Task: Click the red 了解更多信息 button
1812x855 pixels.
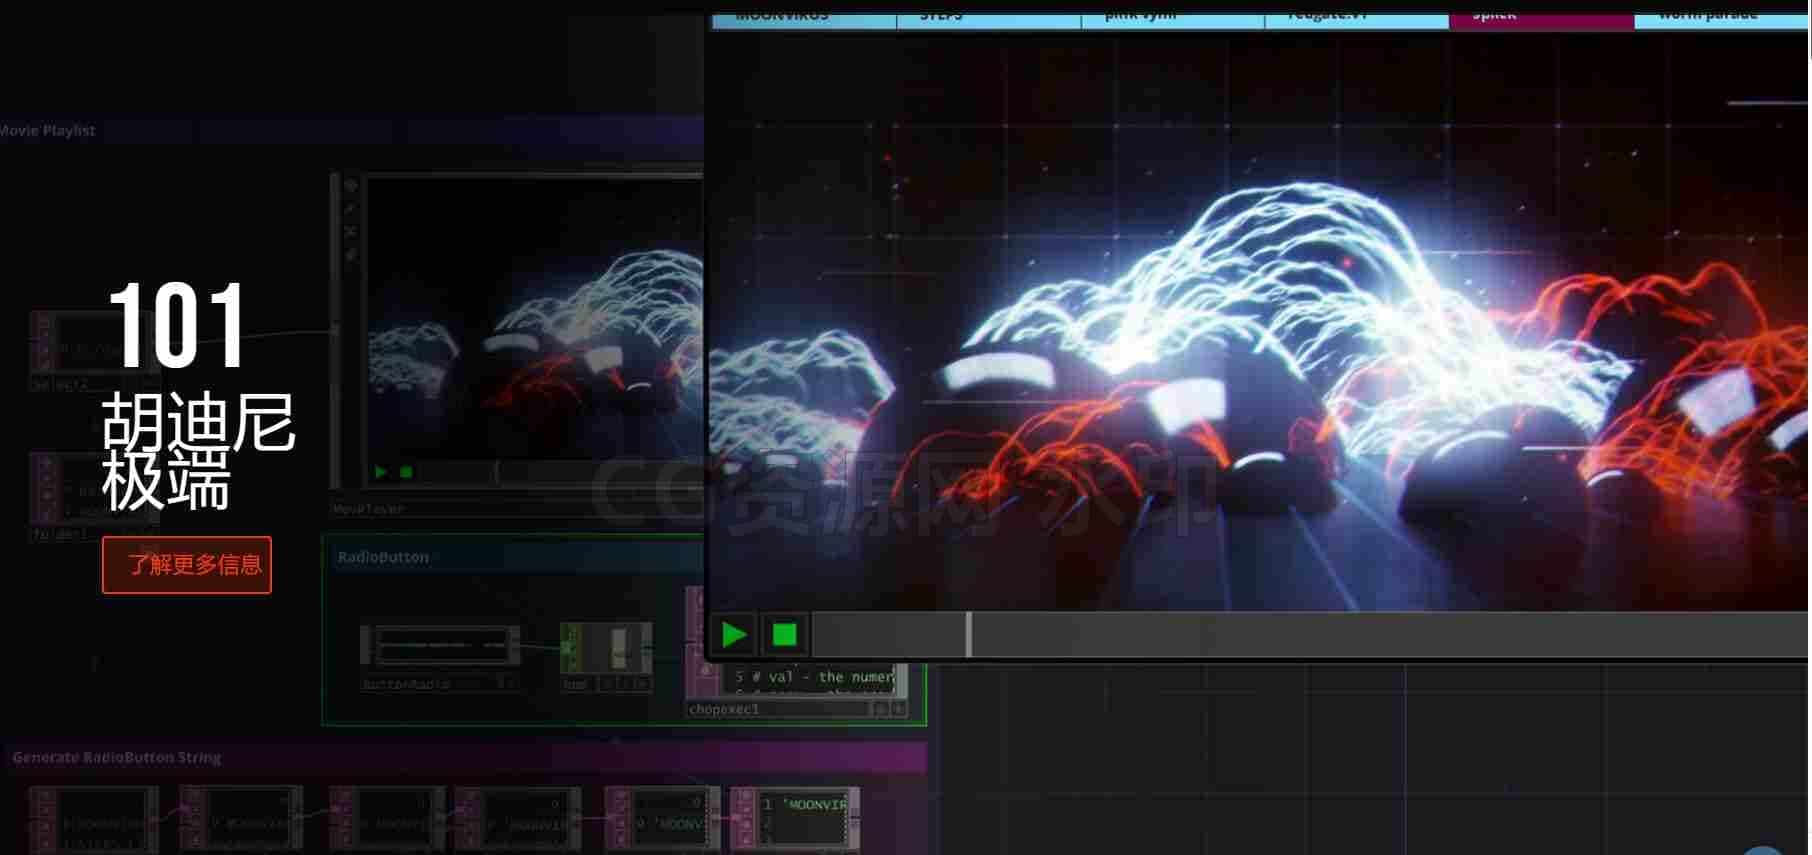Action: (187, 565)
